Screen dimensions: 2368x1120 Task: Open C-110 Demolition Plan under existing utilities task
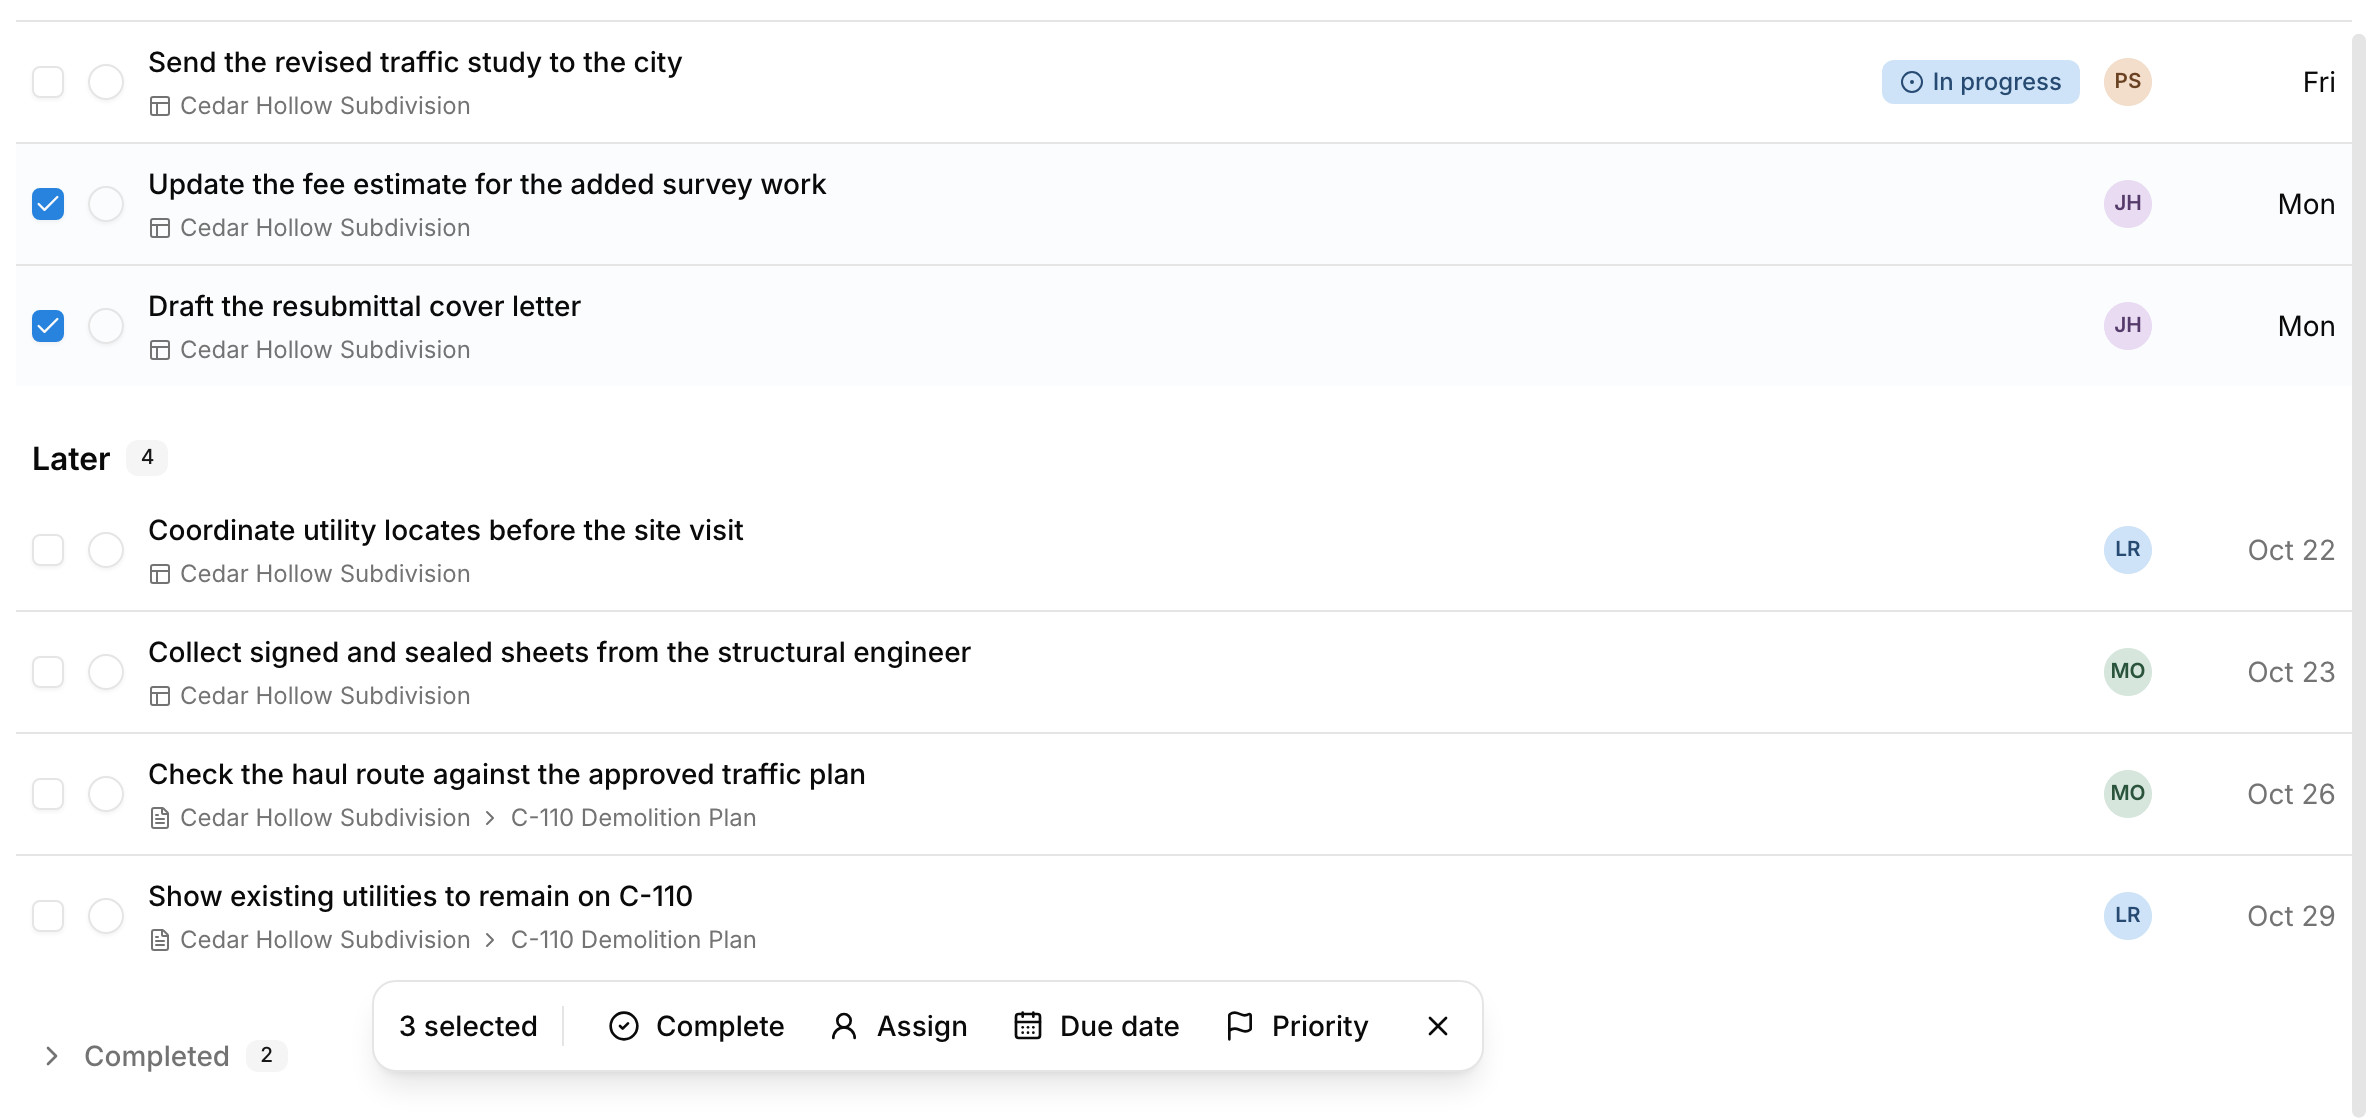(633, 940)
